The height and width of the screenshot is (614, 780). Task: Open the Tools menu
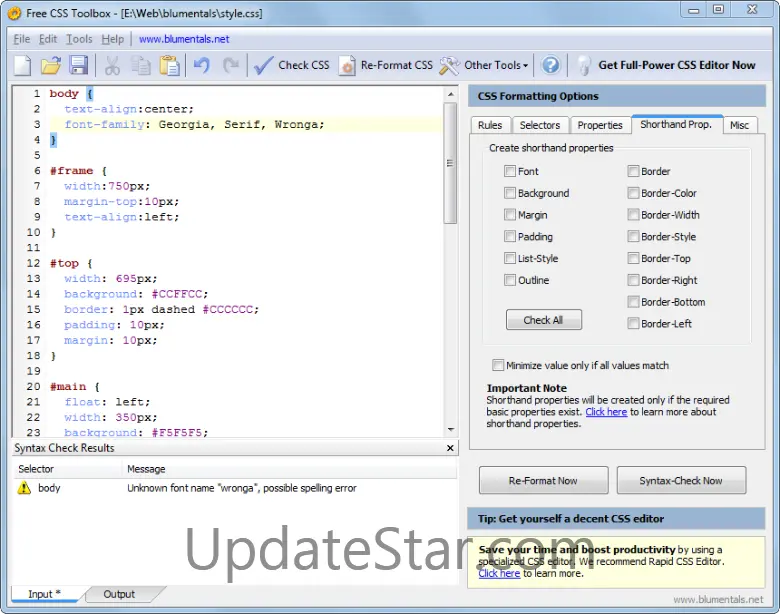coord(79,39)
